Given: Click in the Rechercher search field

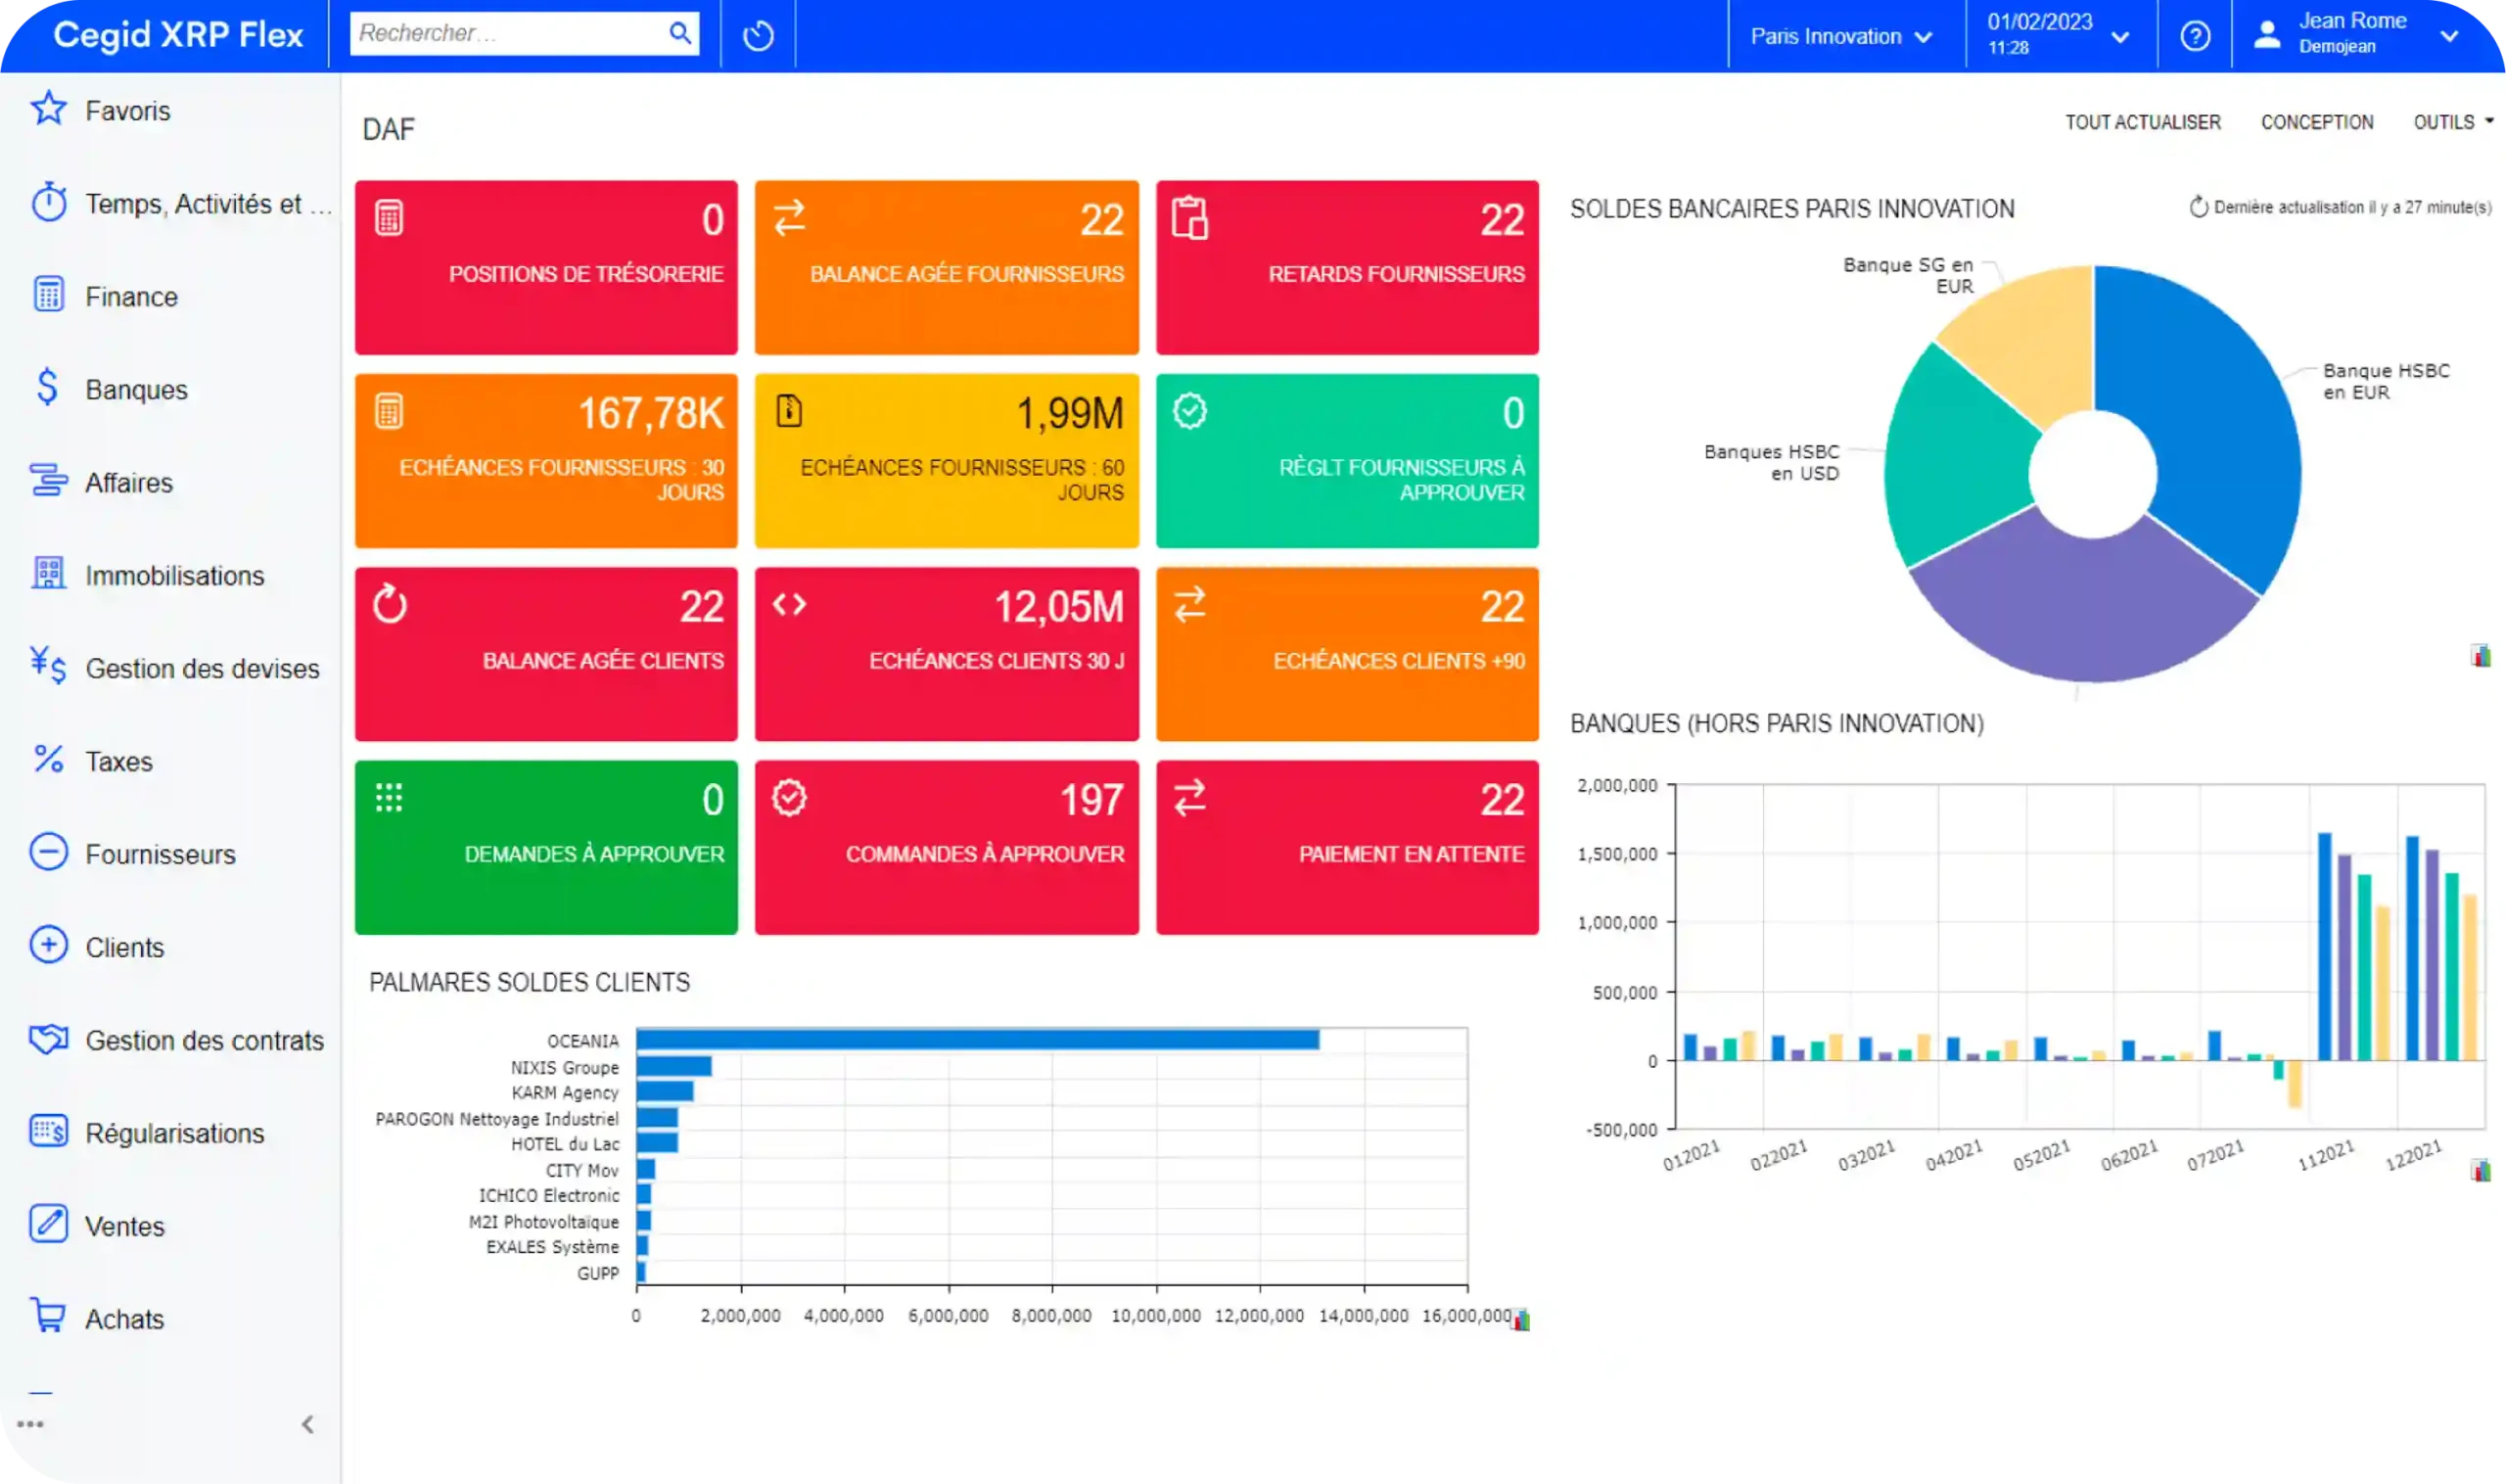Looking at the screenshot, I should (x=505, y=34).
